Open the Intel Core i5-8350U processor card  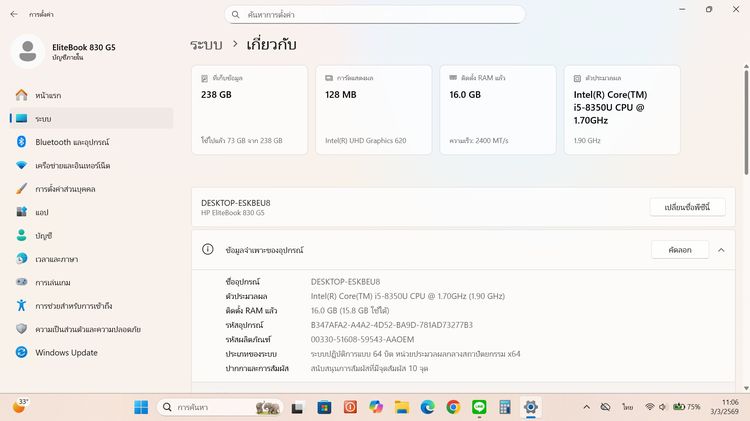tap(622, 110)
